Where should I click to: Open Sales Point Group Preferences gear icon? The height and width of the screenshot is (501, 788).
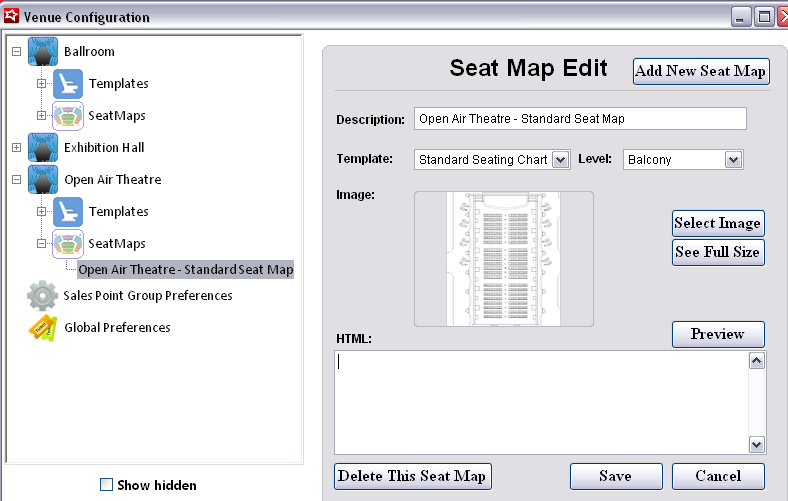pyautogui.click(x=43, y=296)
